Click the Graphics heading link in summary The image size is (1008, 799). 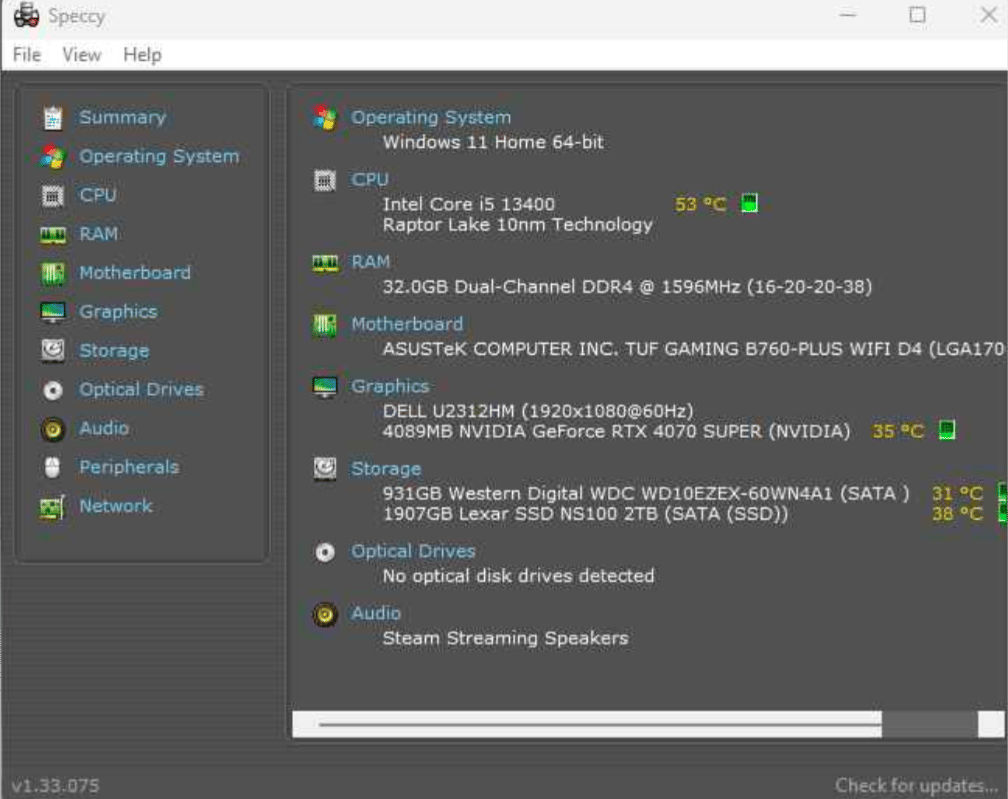coord(390,386)
